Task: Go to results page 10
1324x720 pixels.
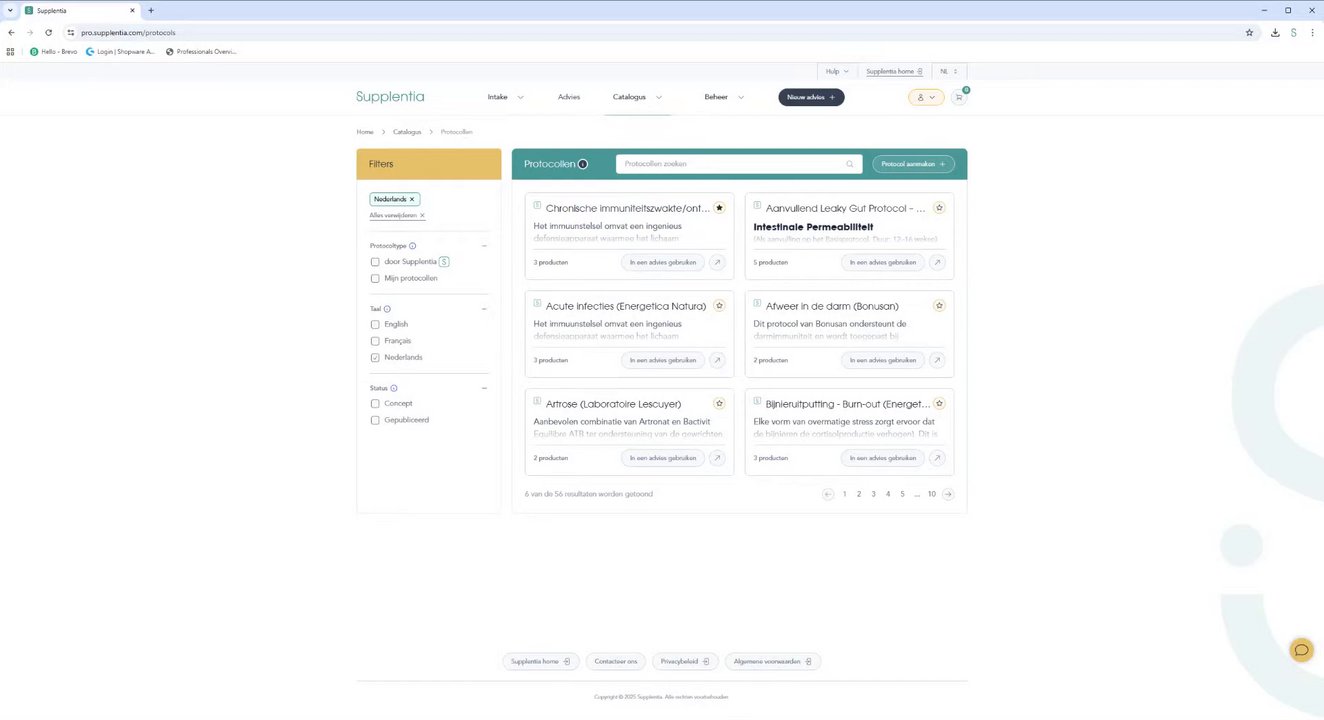Action: (931, 494)
